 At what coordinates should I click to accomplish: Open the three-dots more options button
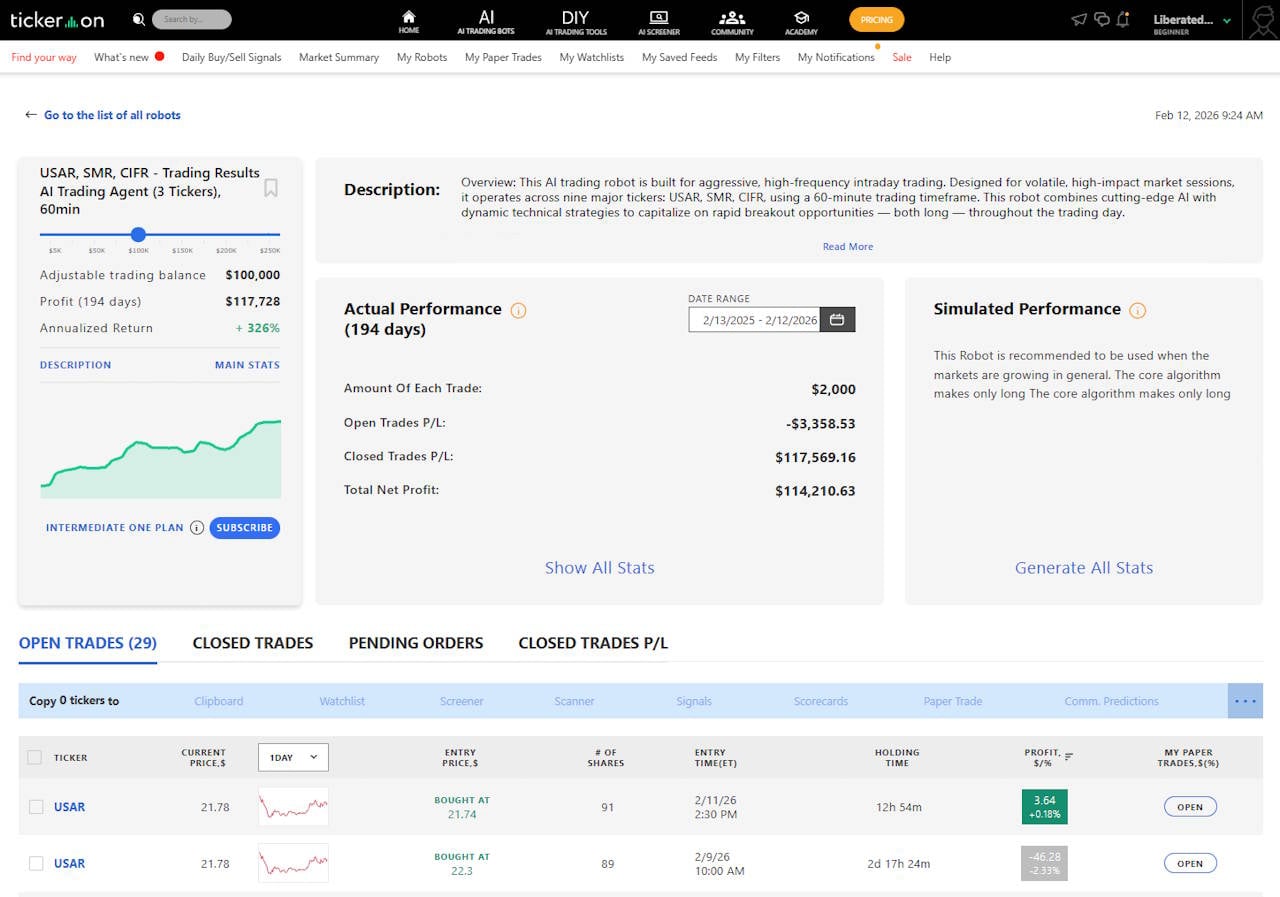click(1245, 701)
